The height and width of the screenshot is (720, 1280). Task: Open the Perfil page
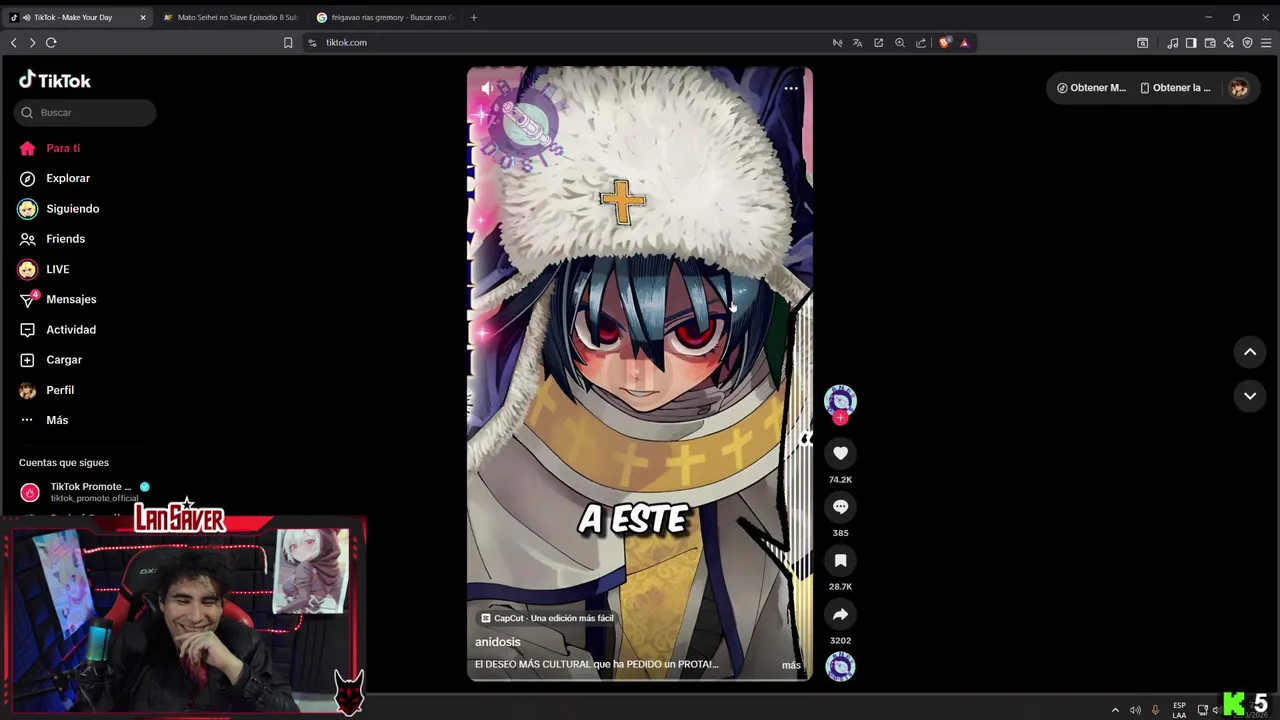(46, 390)
